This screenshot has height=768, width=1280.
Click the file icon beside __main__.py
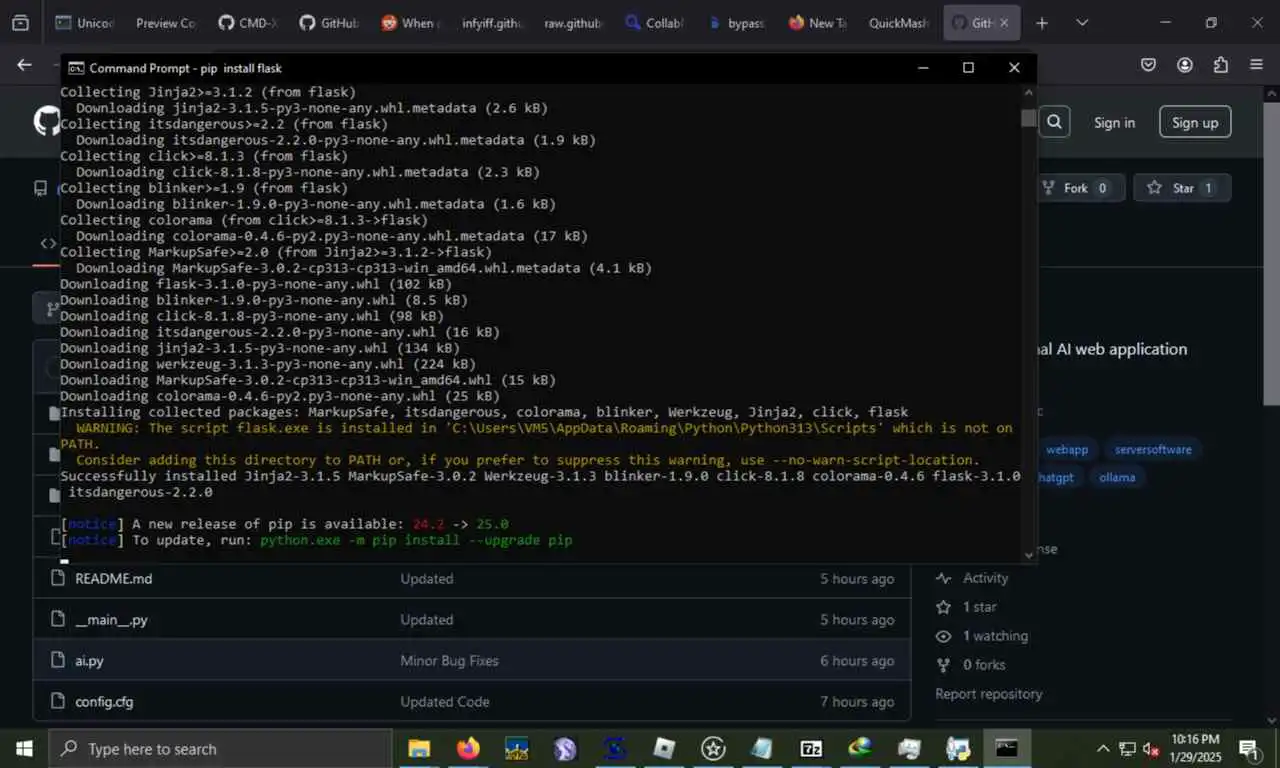57,620
